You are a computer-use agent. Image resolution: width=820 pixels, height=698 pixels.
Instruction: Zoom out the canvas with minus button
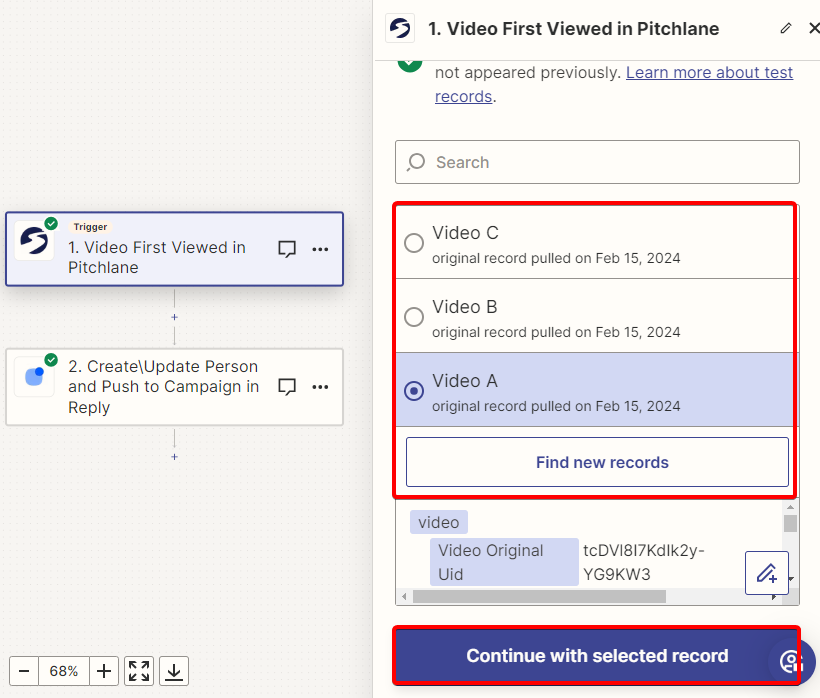24,671
